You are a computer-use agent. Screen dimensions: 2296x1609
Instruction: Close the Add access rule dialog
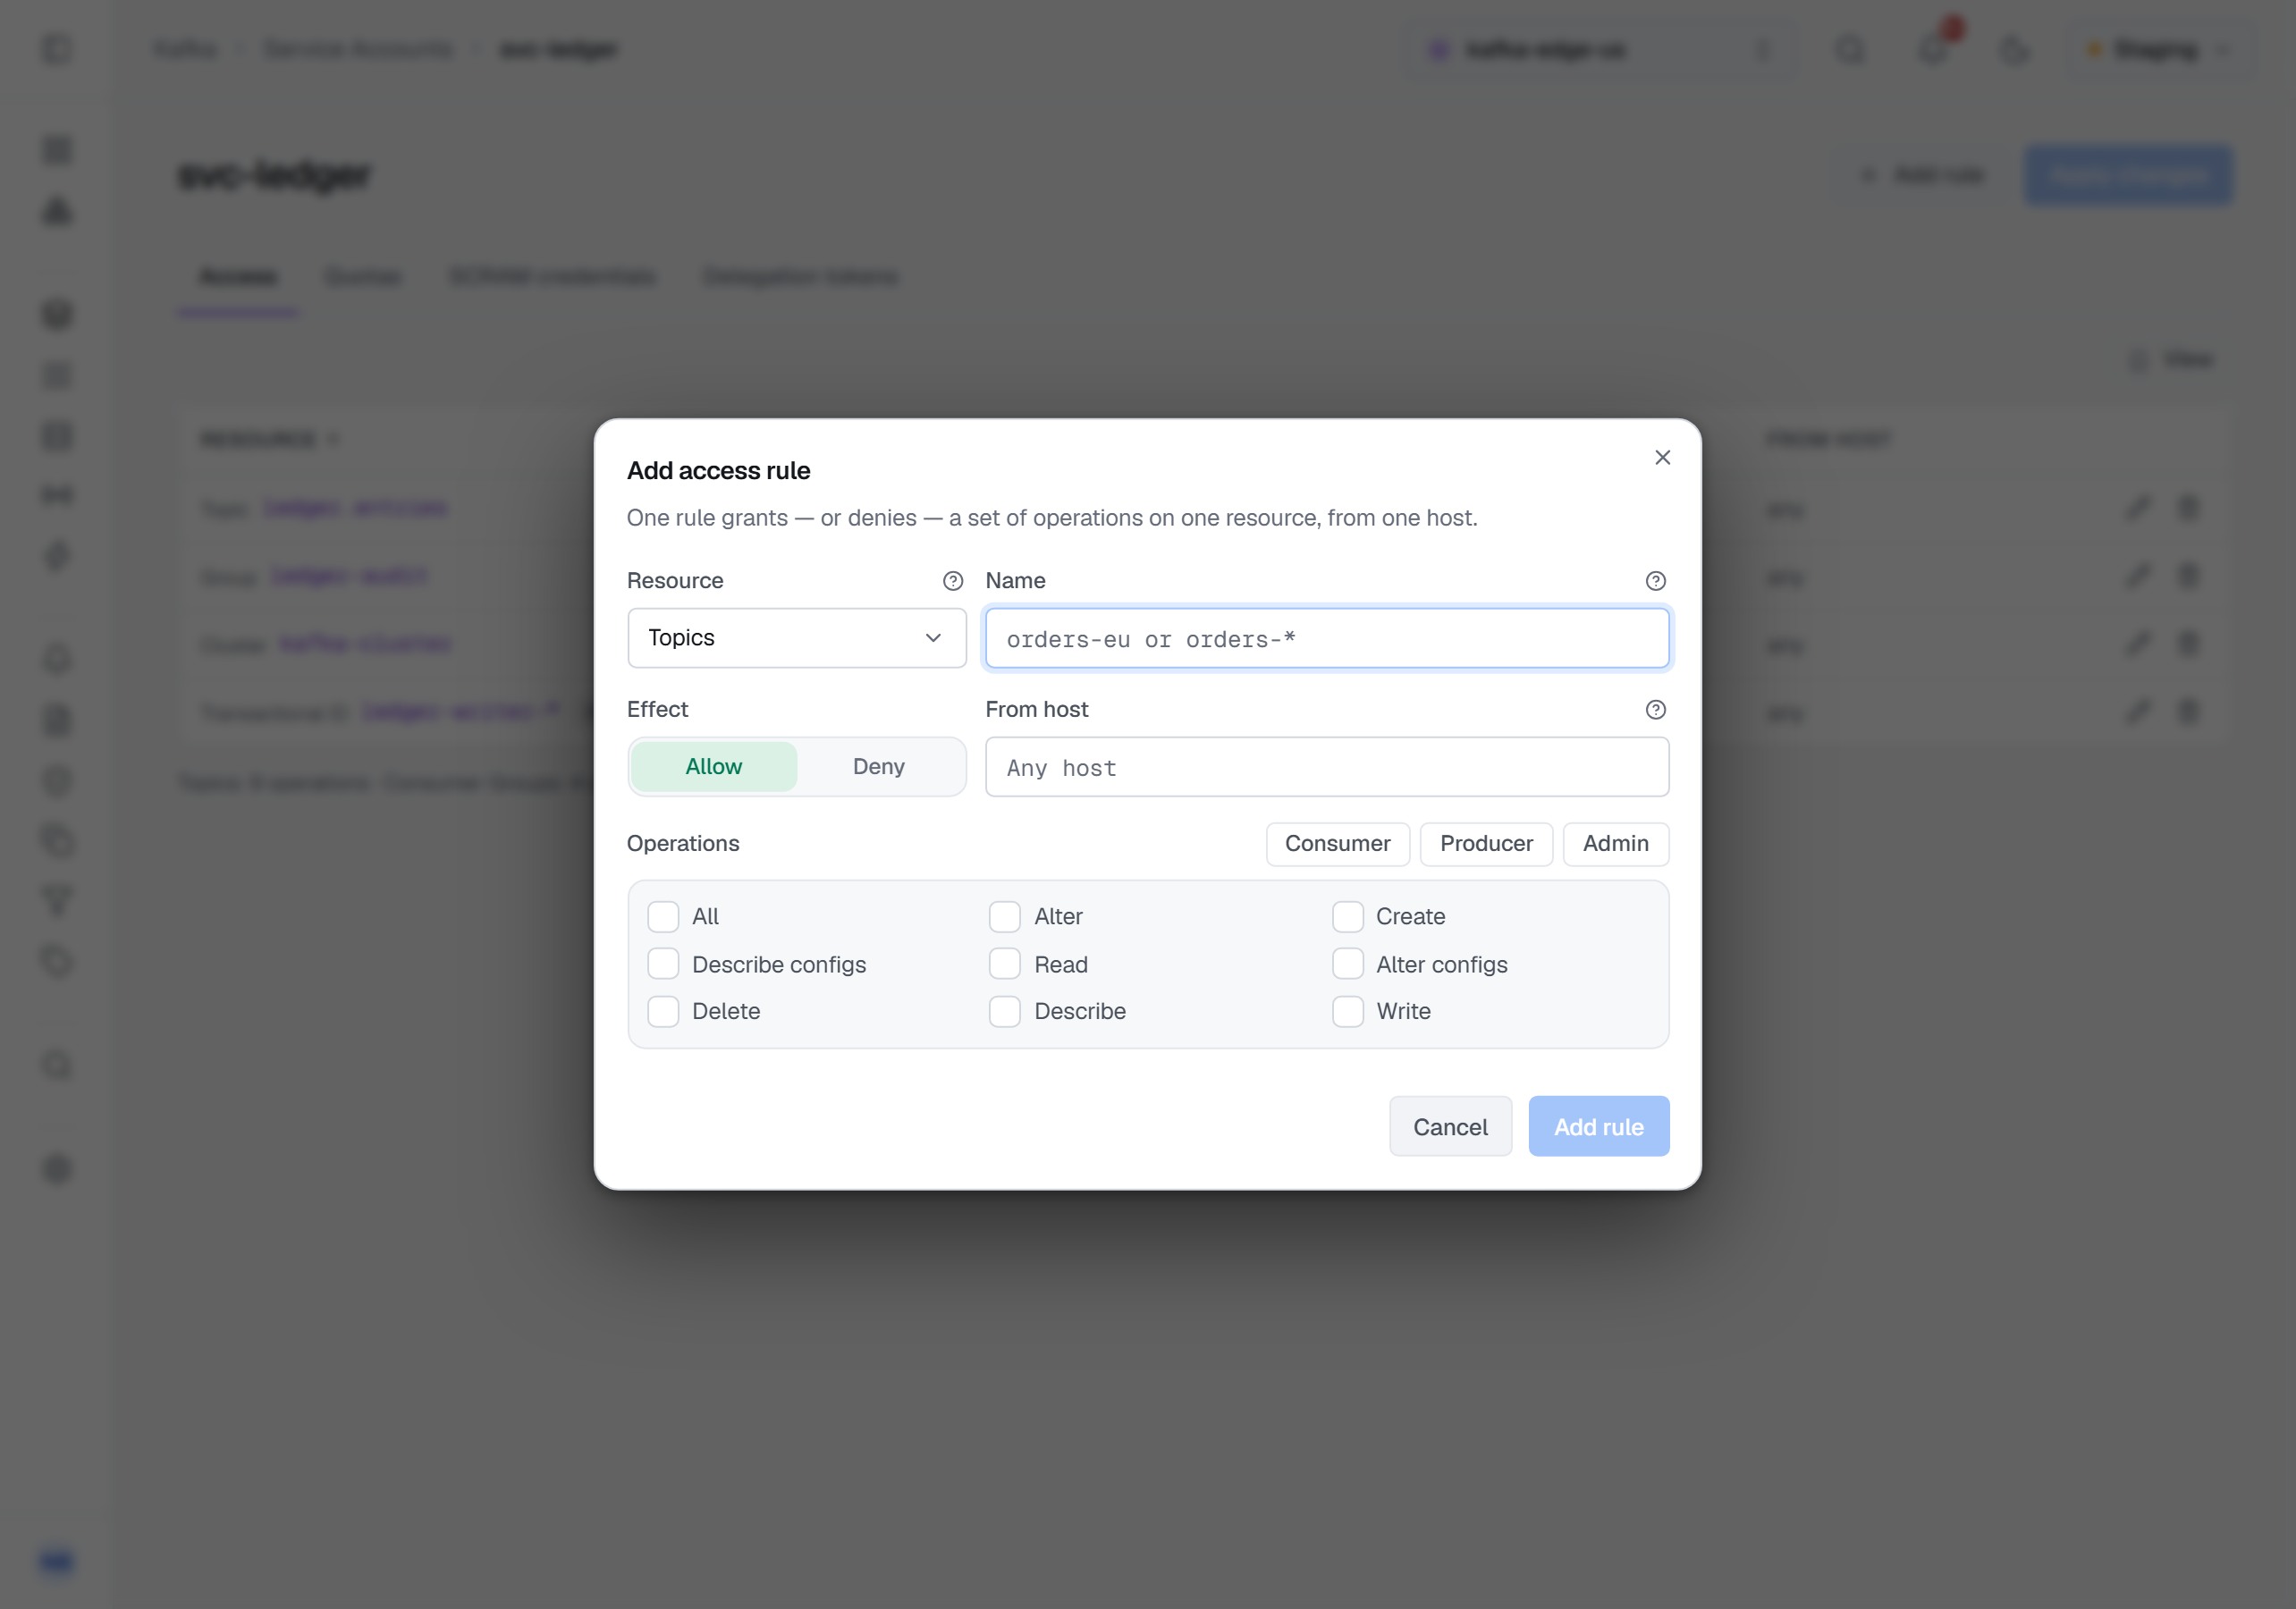(x=1662, y=457)
